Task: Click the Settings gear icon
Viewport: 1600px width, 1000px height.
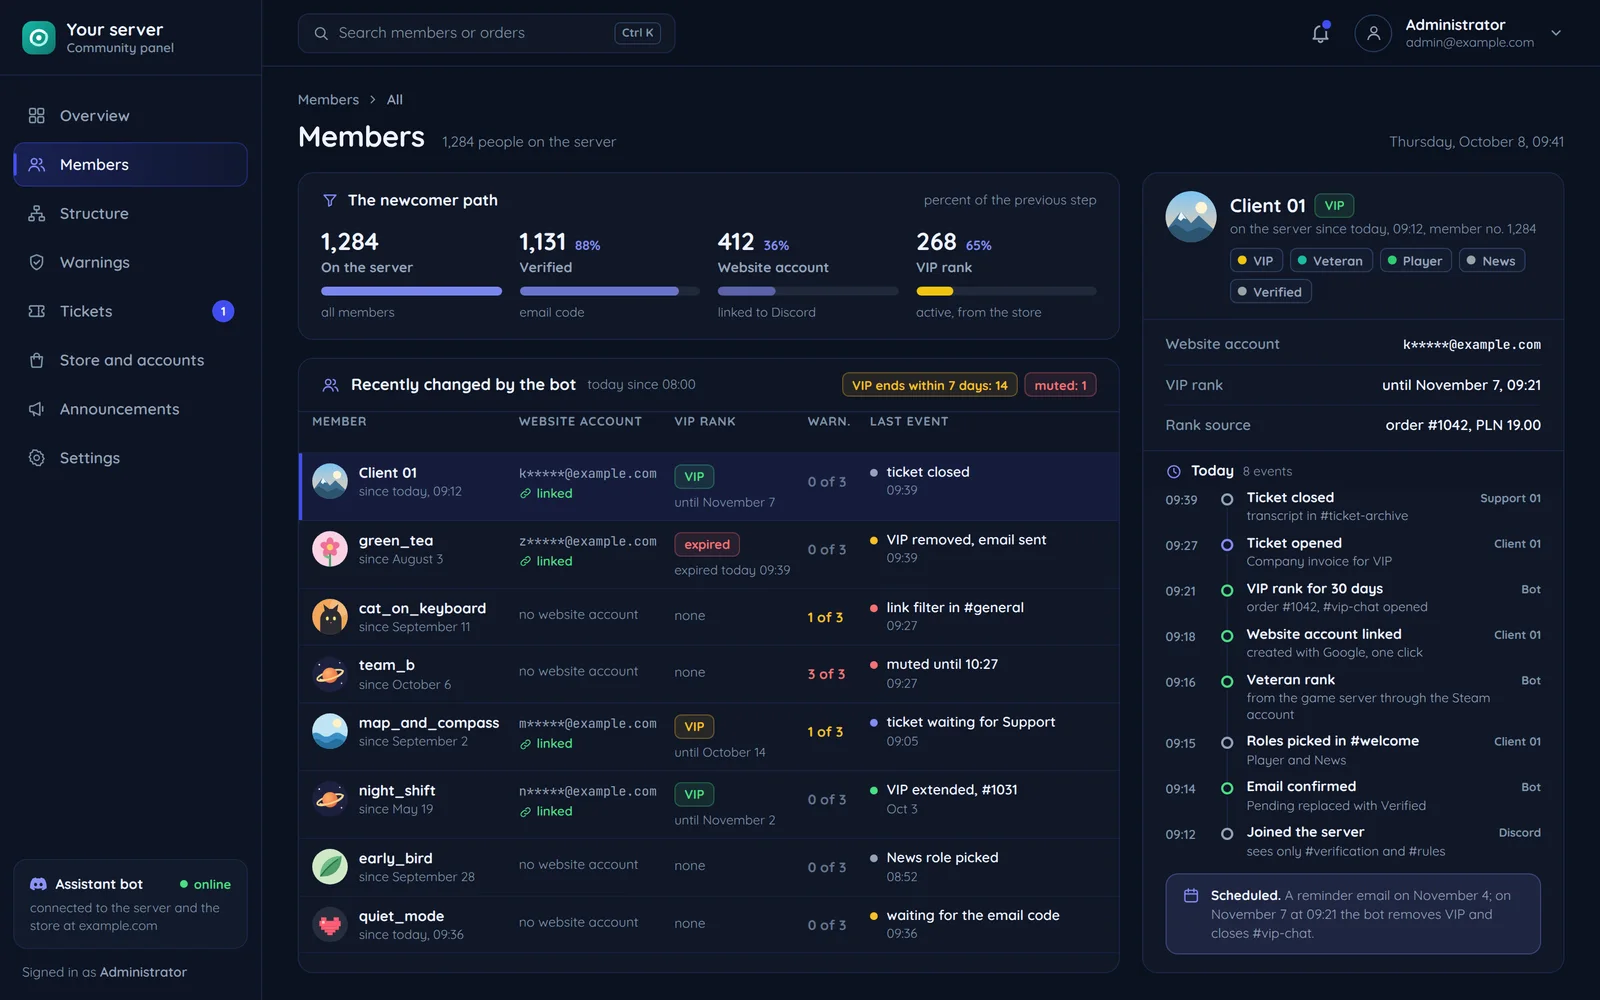Action: [37, 458]
